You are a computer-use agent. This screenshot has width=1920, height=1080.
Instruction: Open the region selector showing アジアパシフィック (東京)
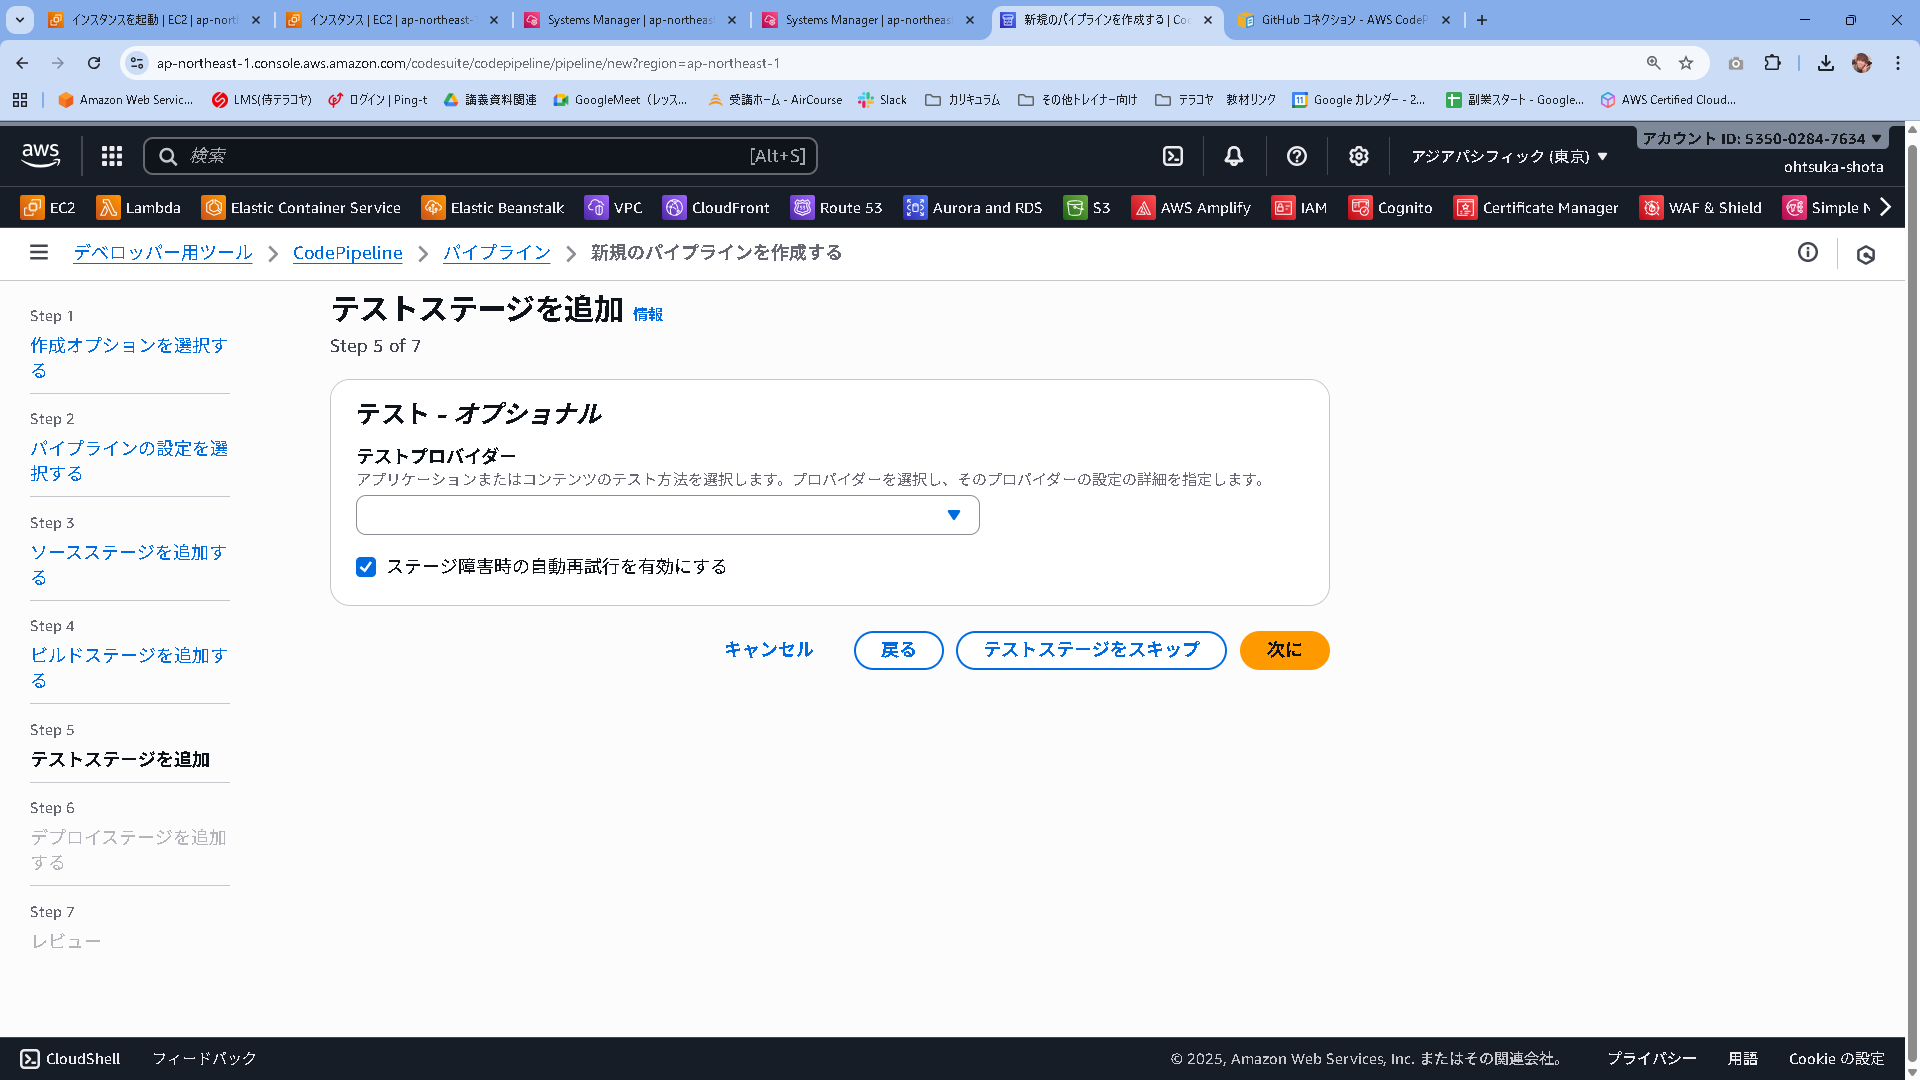[1507, 156]
